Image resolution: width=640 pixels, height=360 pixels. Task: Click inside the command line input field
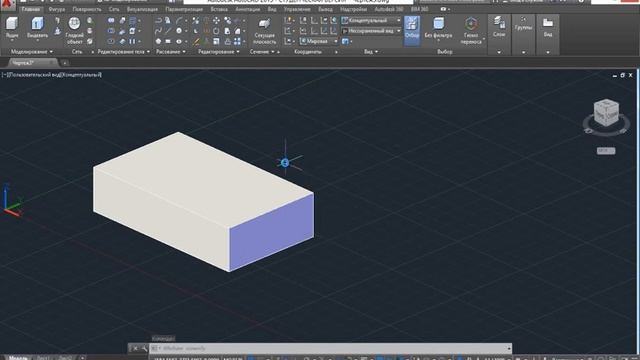click(x=331, y=348)
